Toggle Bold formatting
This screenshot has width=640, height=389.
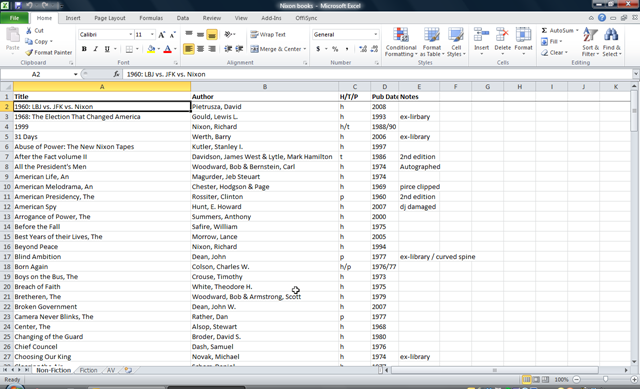(x=84, y=49)
